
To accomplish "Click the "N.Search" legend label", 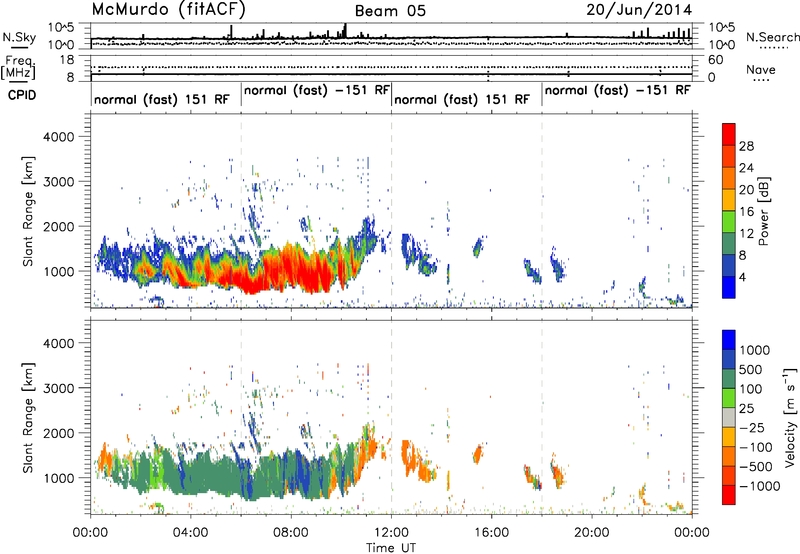I will click(773, 37).
